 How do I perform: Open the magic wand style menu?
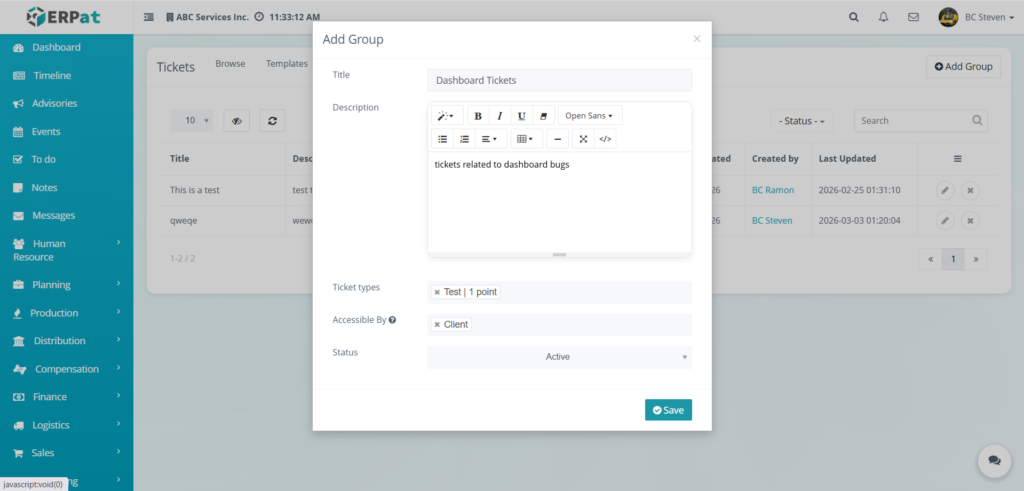(x=445, y=116)
